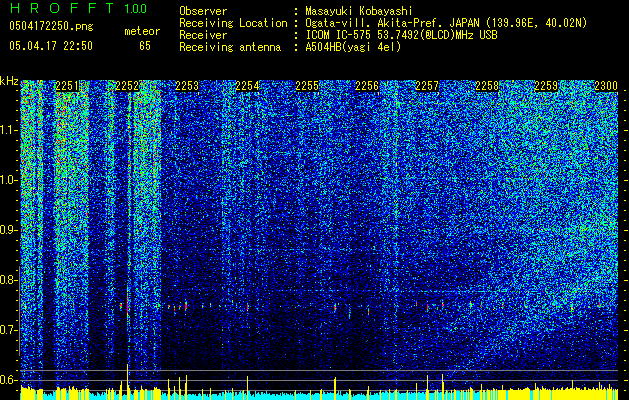Click the 2253 time marker
Image resolution: width=629 pixels, height=400 pixels.
coord(187,86)
